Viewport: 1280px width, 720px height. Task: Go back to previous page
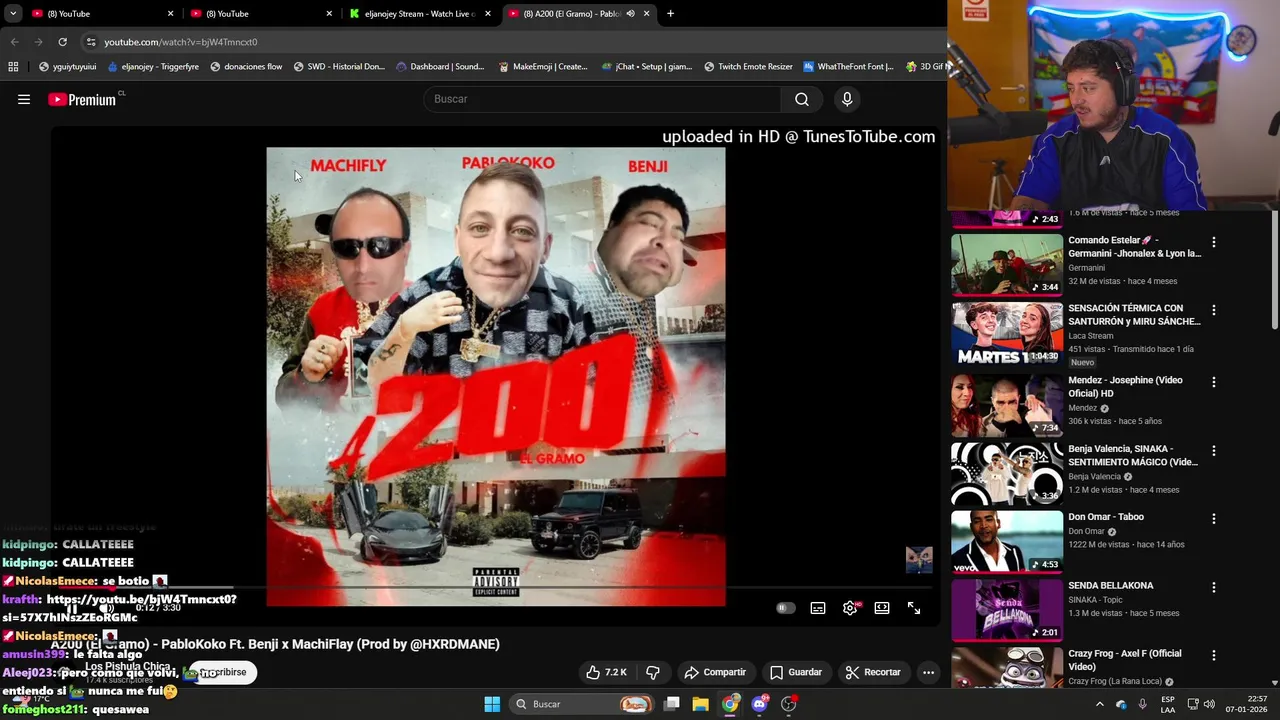click(14, 42)
